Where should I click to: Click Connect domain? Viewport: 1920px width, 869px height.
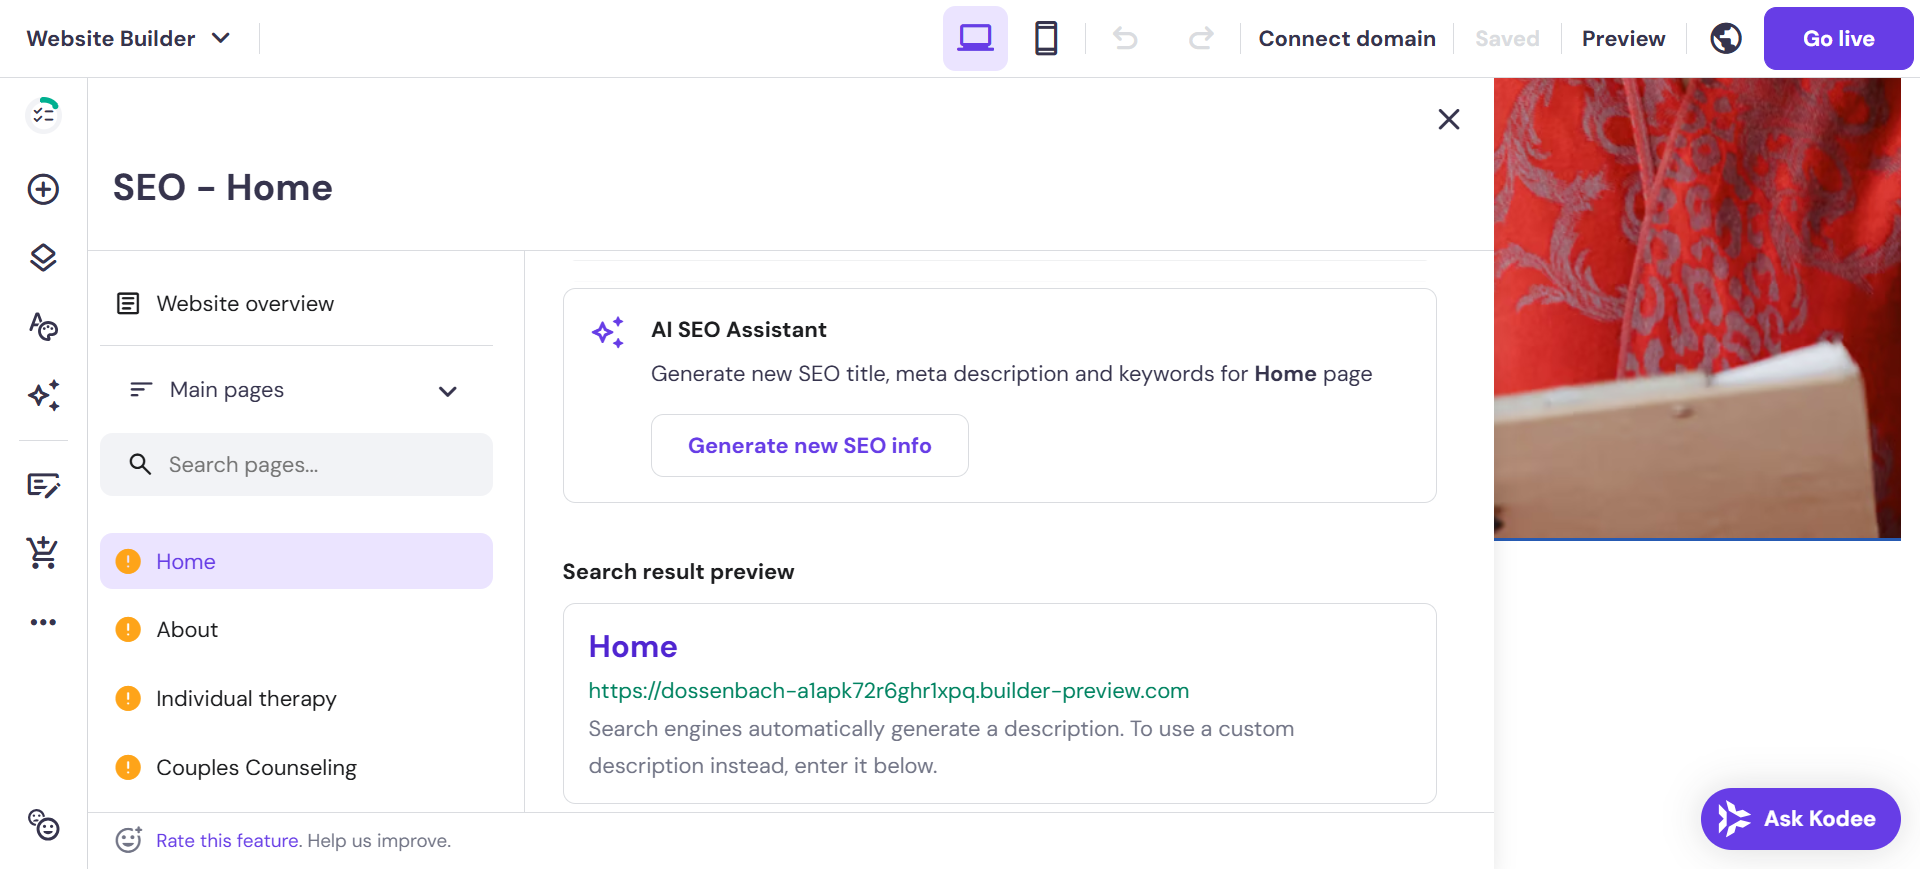click(x=1347, y=38)
